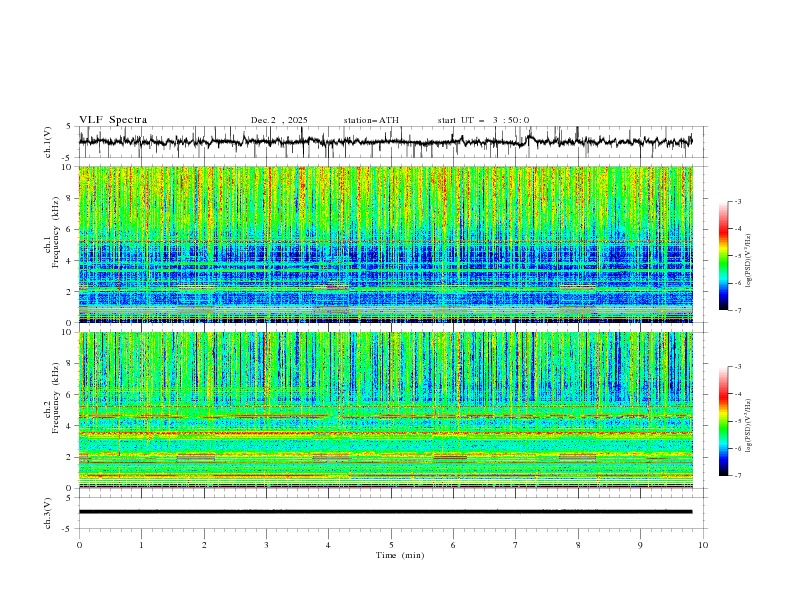
Task: Click time axis tick label '7'
Action: 516,545
